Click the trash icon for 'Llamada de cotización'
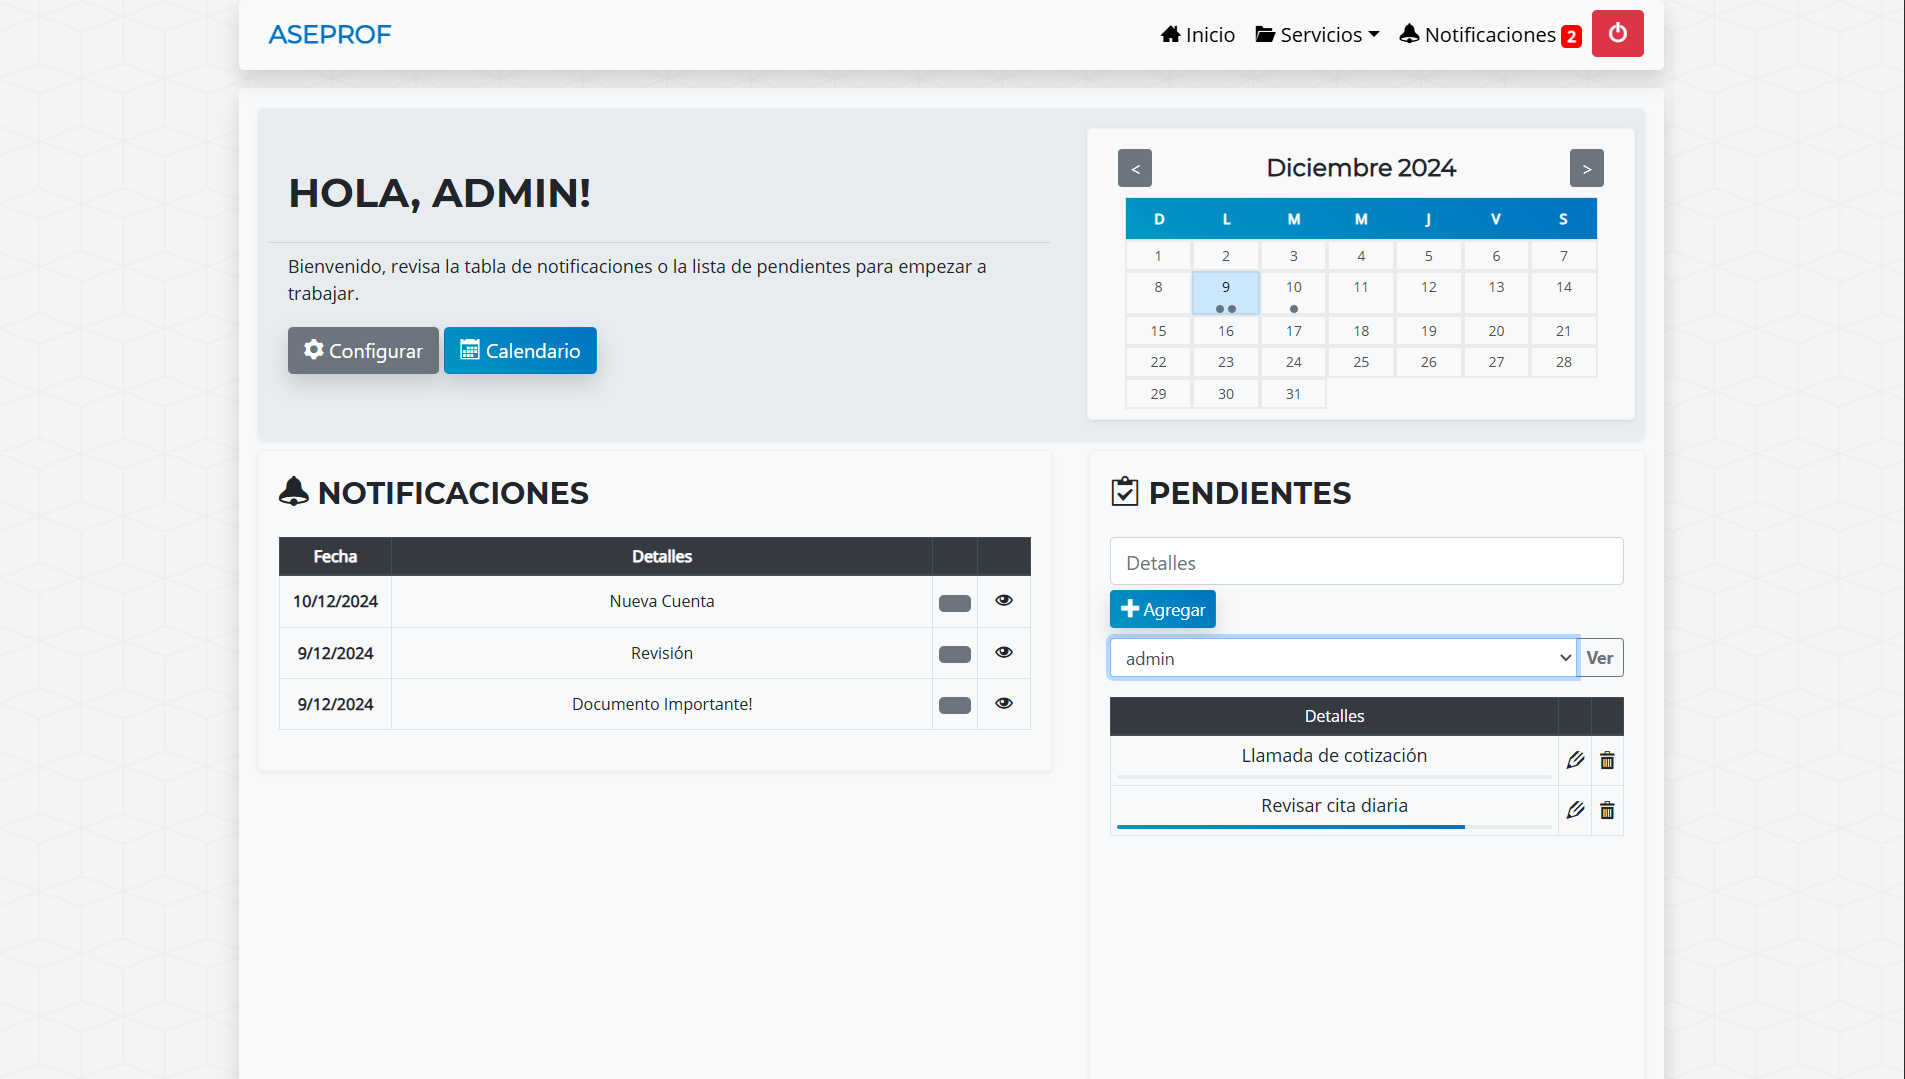Viewport: 1905px width, 1079px height. (1607, 760)
